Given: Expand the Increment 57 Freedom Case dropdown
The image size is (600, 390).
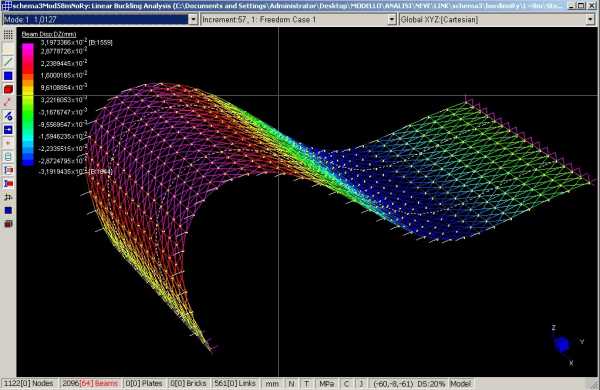Looking at the screenshot, I should click(x=391, y=20).
